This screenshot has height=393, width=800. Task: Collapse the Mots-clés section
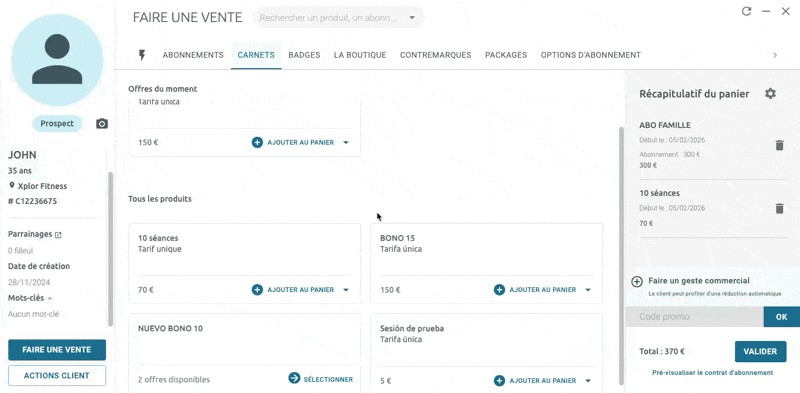click(49, 299)
